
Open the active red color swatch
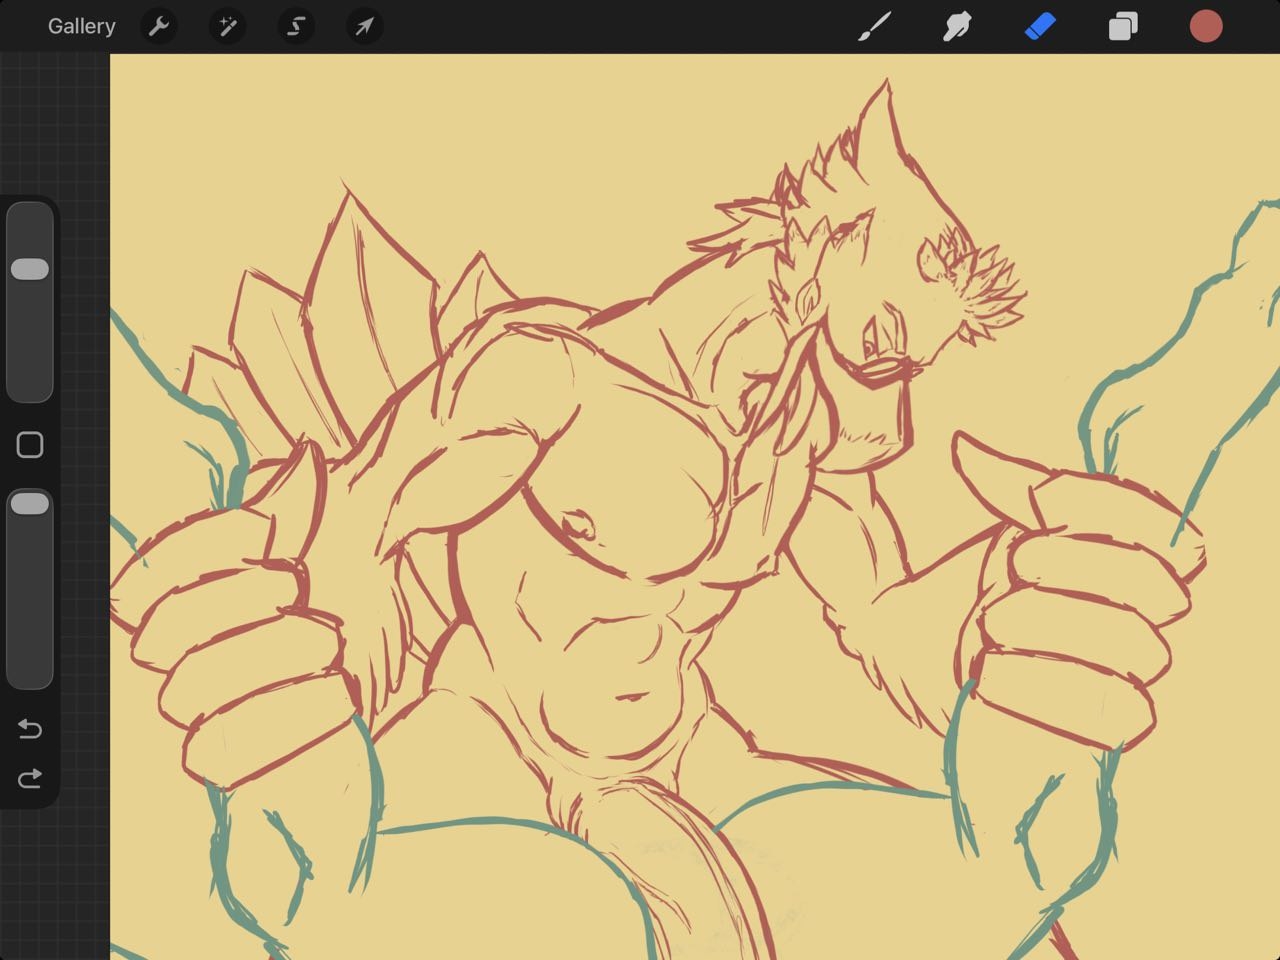1206,26
